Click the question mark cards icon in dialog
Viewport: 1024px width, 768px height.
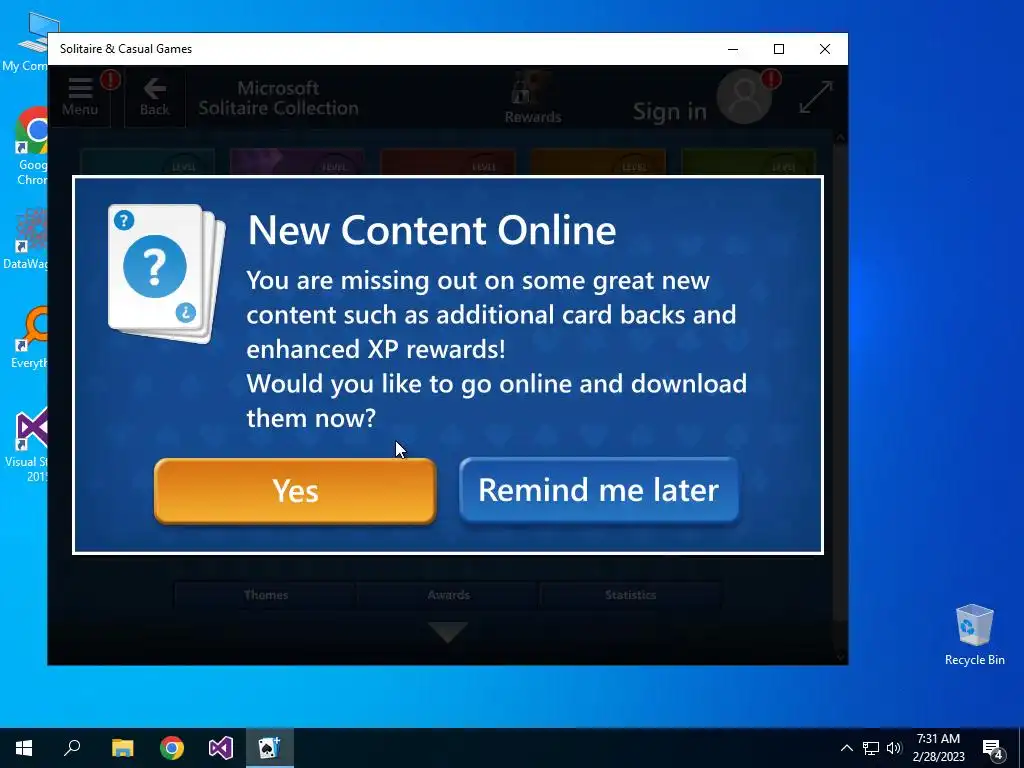coord(167,273)
